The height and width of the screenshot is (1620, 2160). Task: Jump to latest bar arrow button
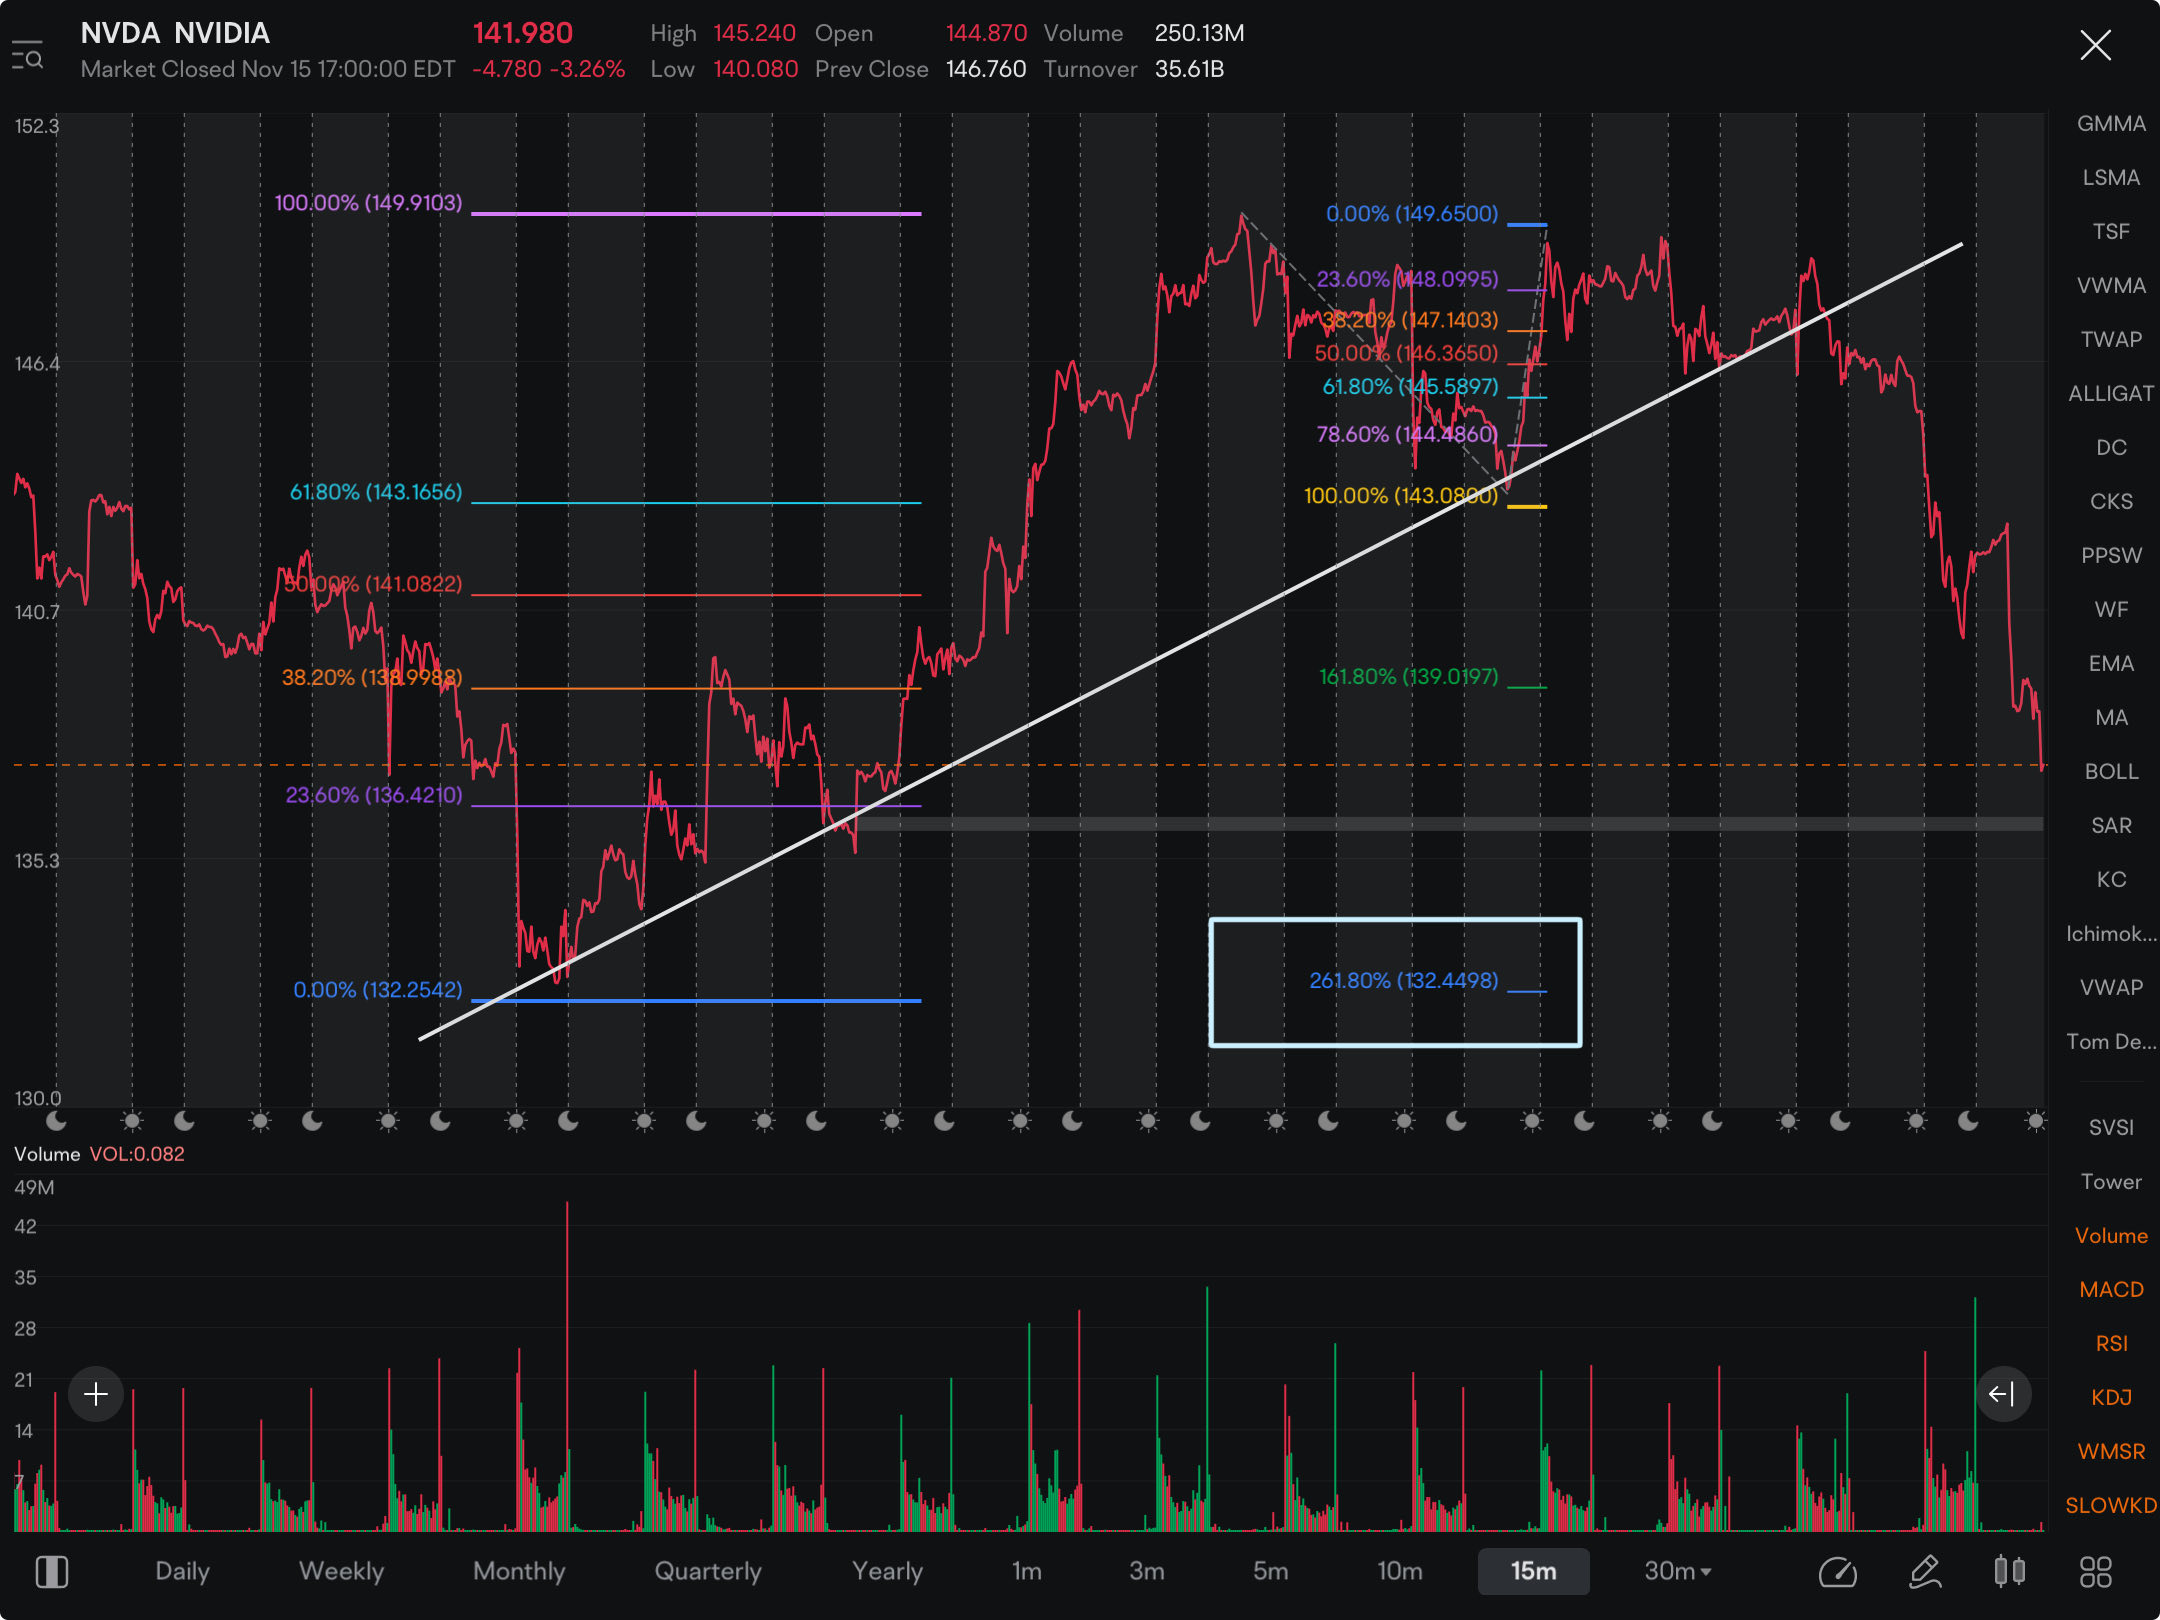[2003, 1394]
